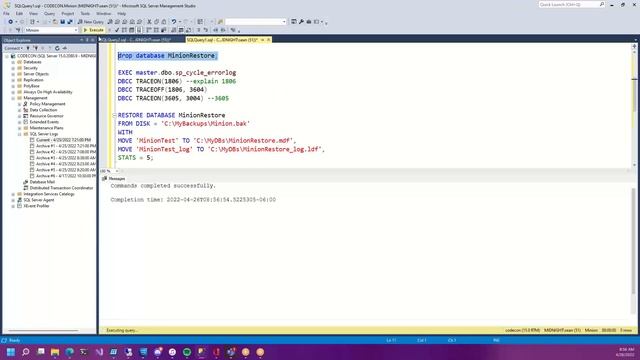Click the Undo arrow icon
640x360 pixels.
click(174, 22)
